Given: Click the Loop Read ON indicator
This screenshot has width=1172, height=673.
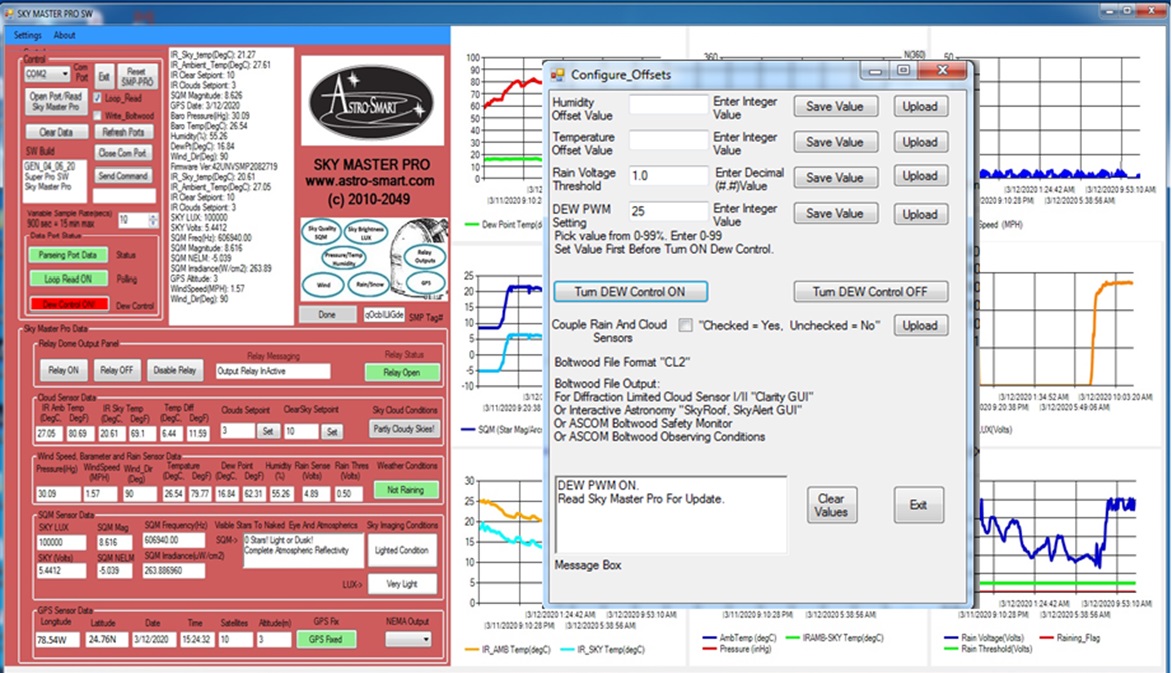Looking at the screenshot, I should pyautogui.click(x=68, y=279).
